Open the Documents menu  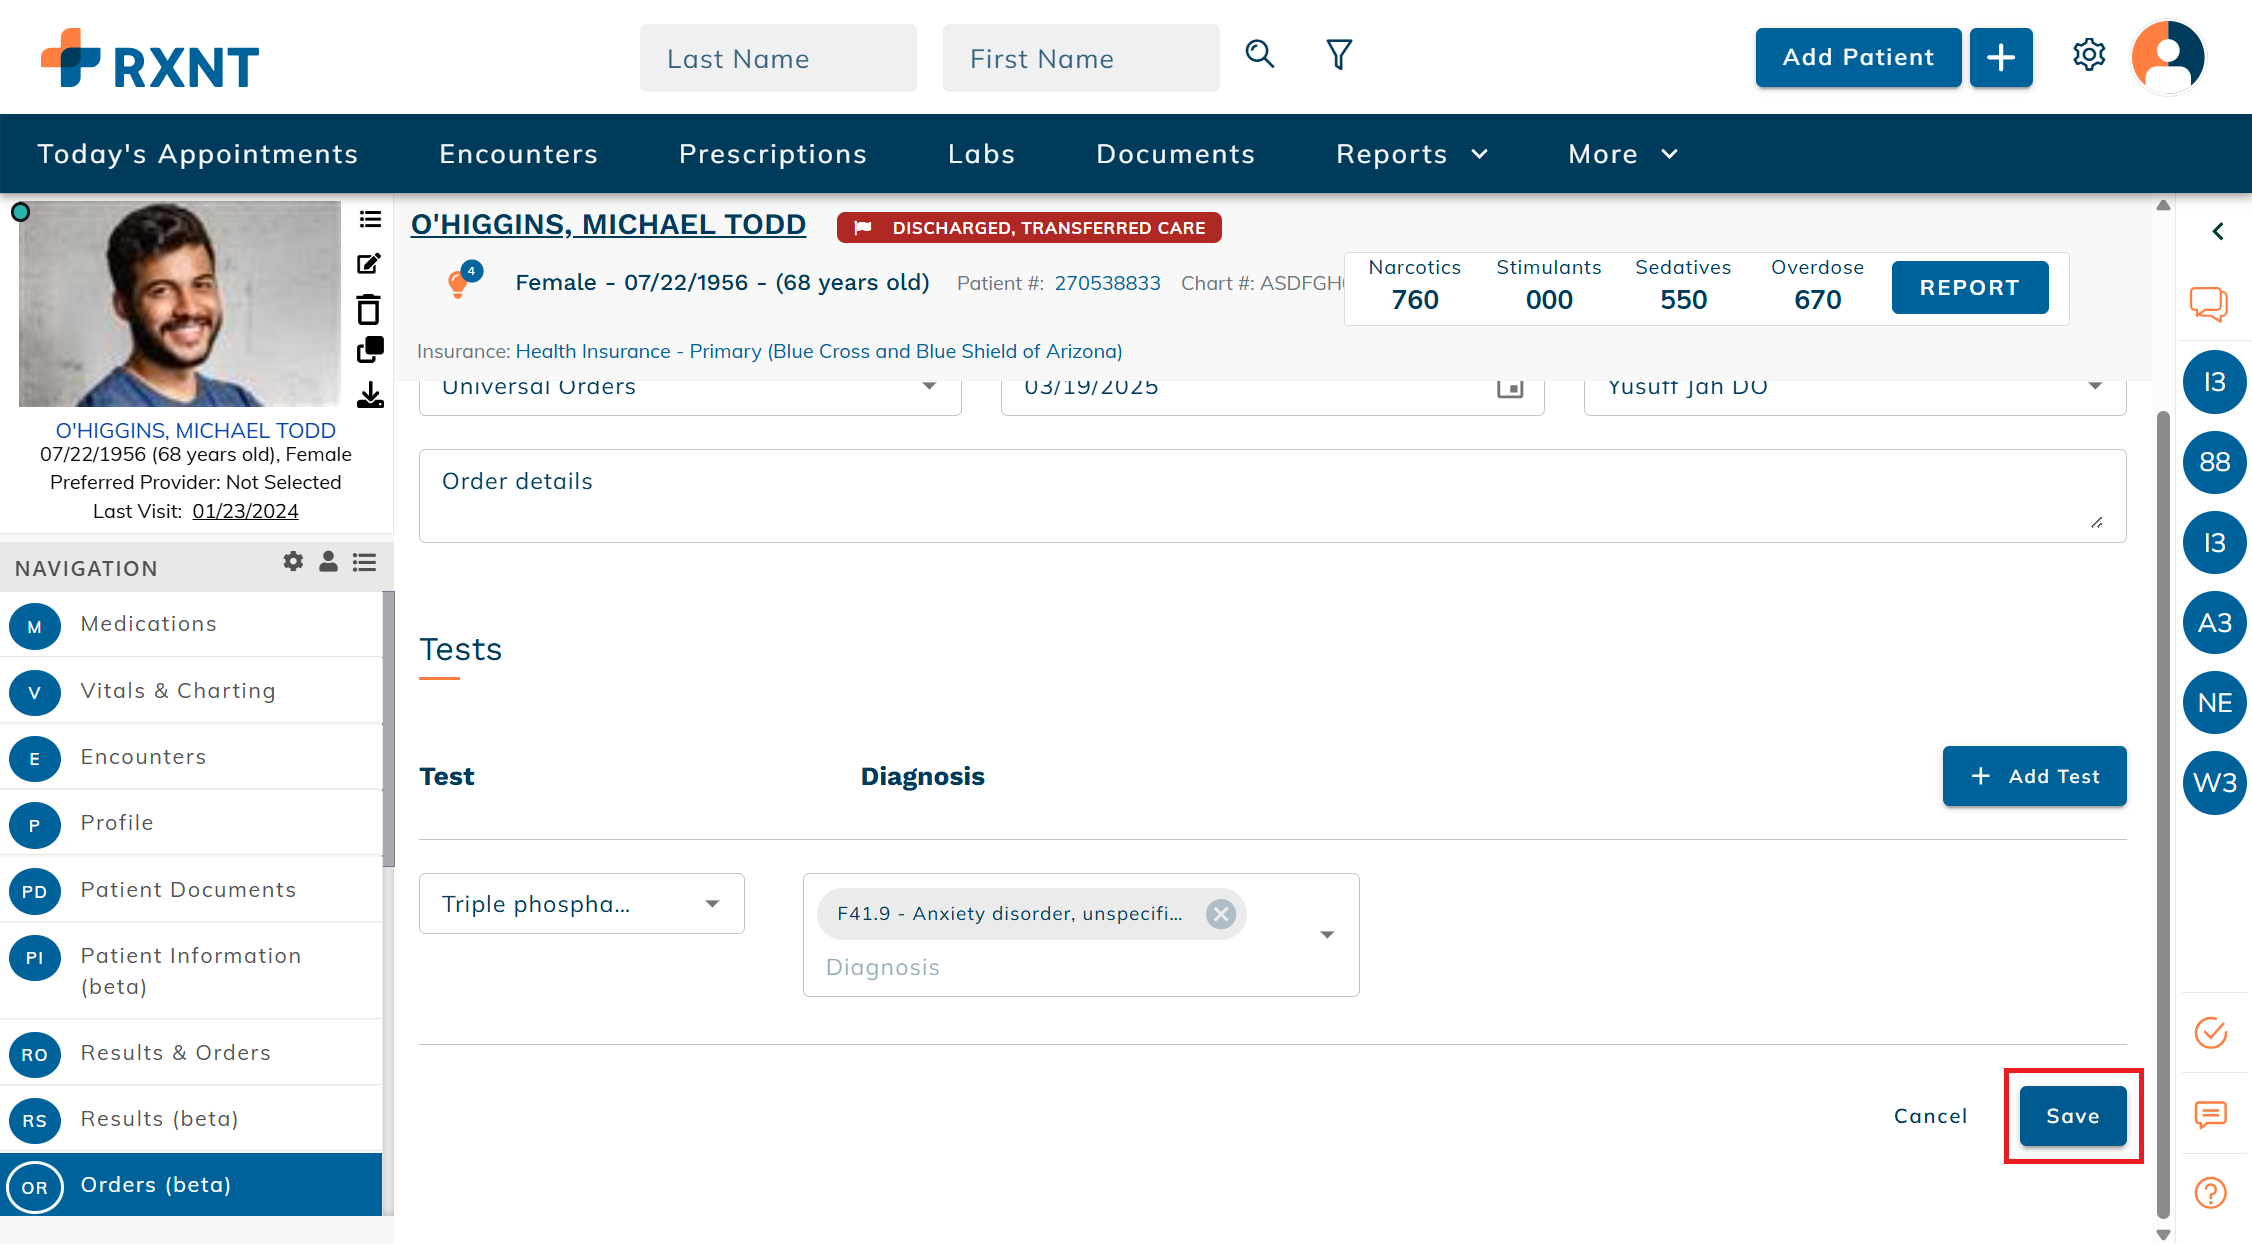(1176, 154)
